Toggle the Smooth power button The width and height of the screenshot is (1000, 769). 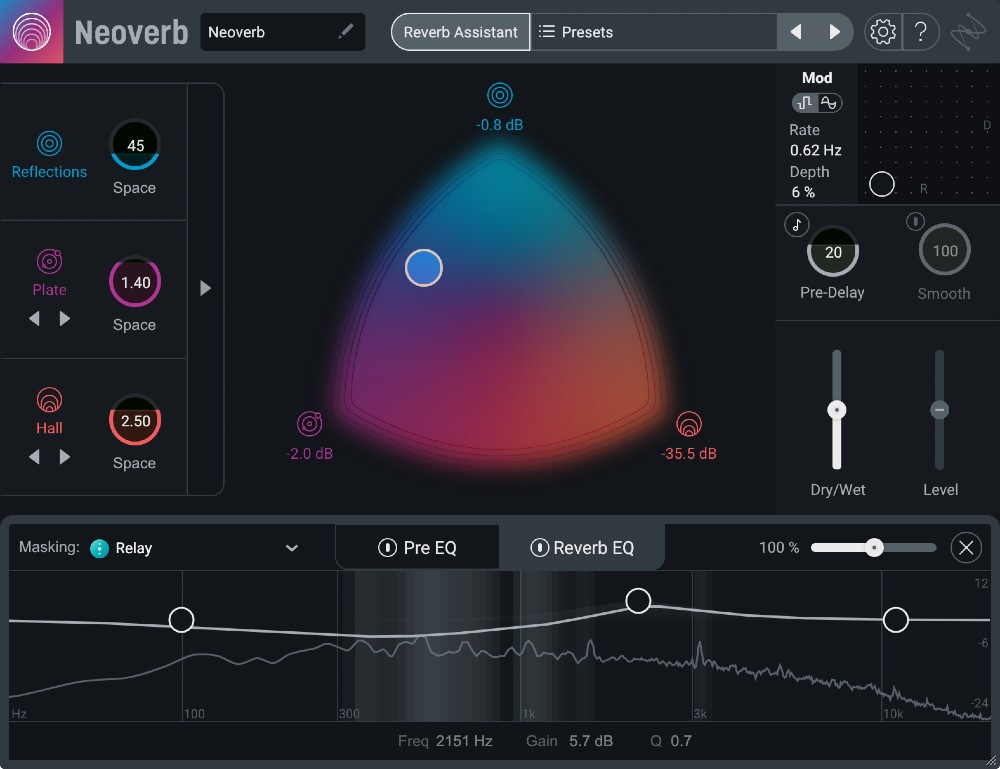tap(914, 221)
